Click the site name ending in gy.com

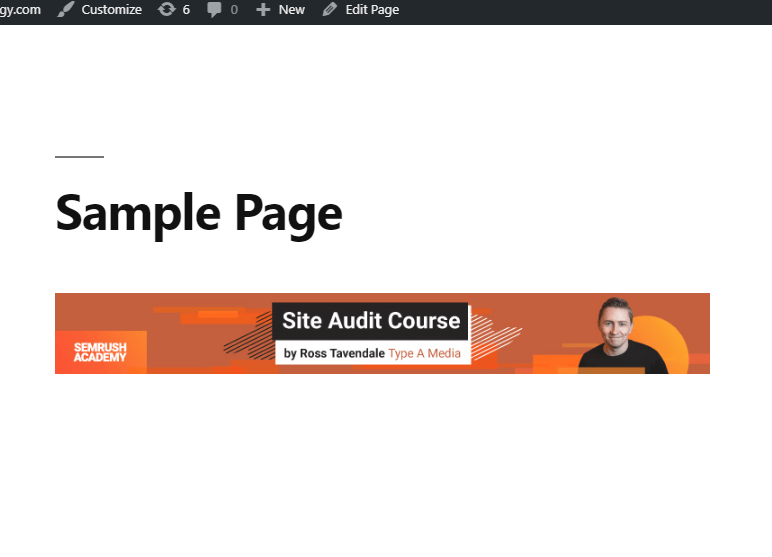(20, 10)
